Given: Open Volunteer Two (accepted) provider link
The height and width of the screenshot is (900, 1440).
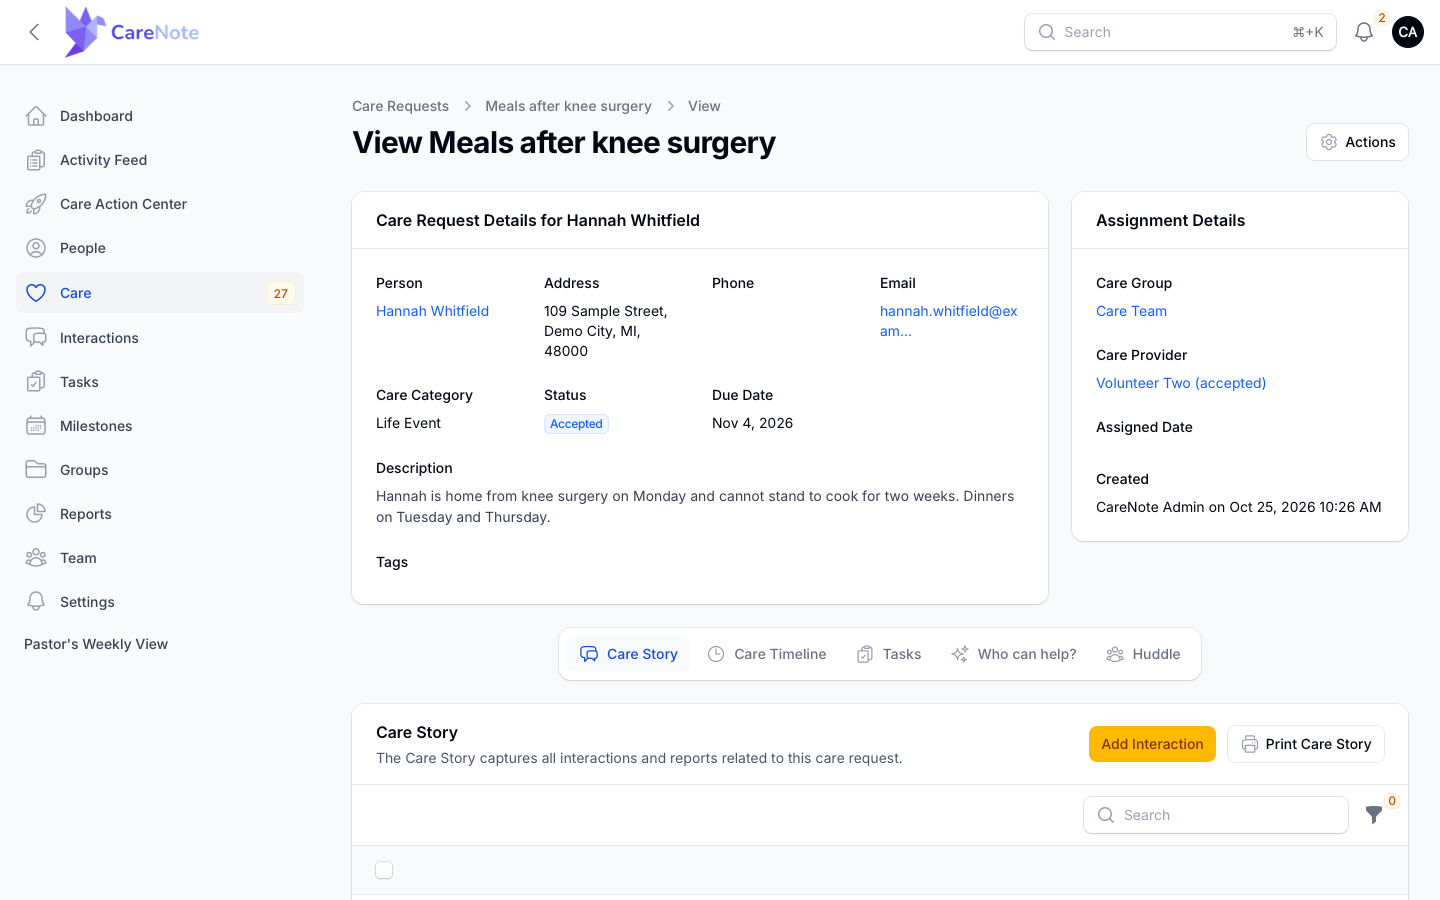Looking at the screenshot, I should pyautogui.click(x=1181, y=383).
